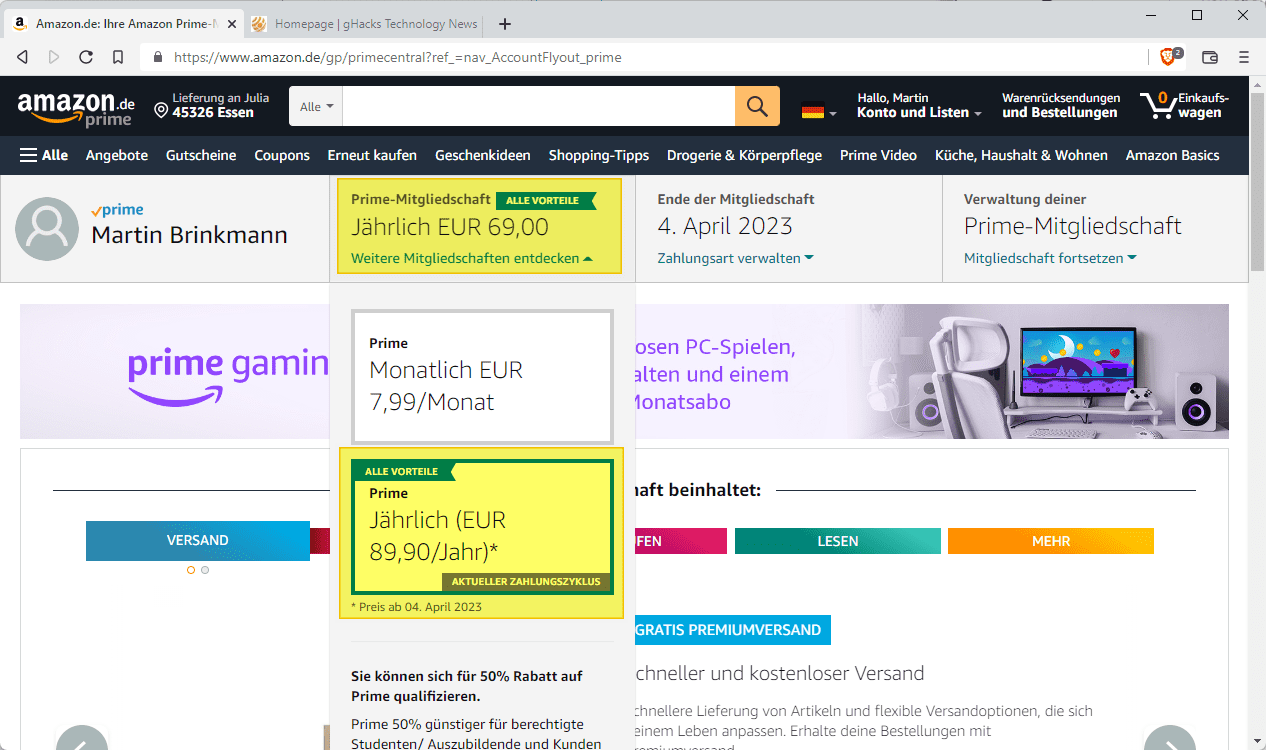Click the Amazon.de Prime logo
This screenshot has height=750, width=1266.
tap(76, 107)
